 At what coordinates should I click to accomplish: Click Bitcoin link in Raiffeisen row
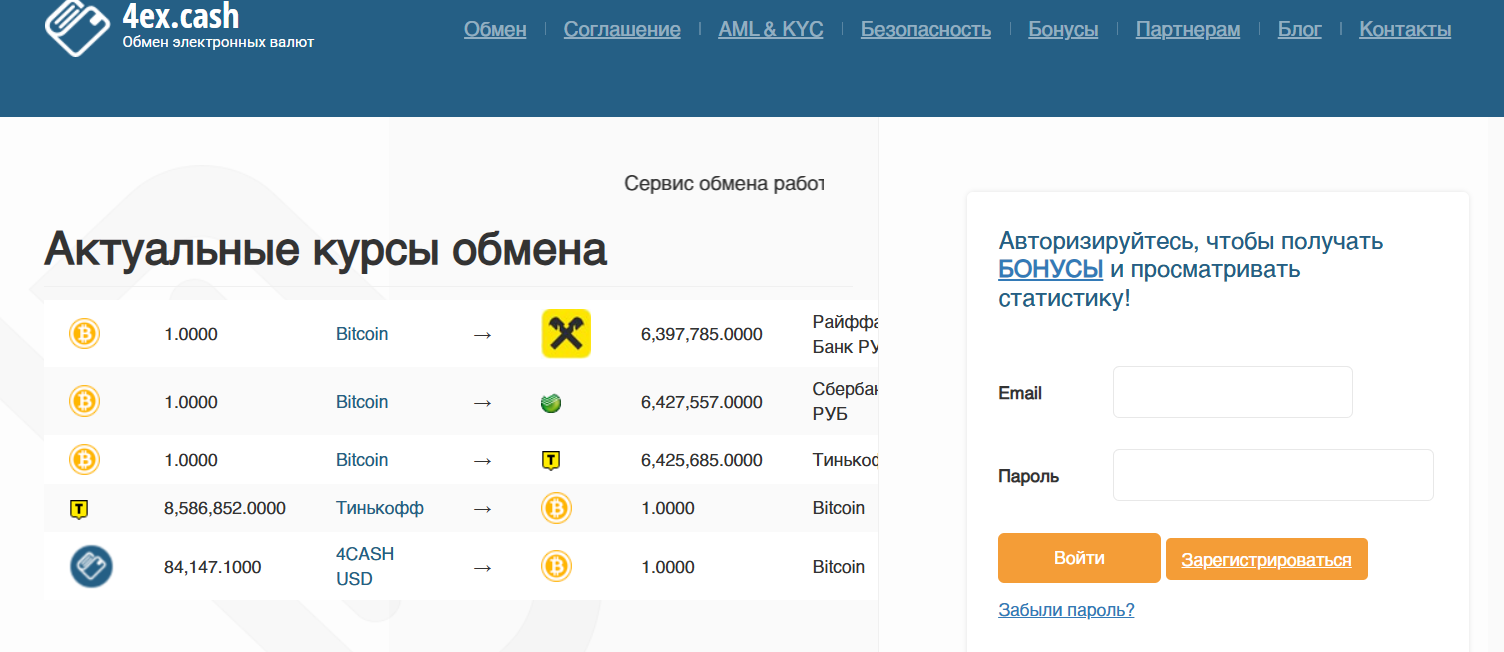[x=362, y=334]
